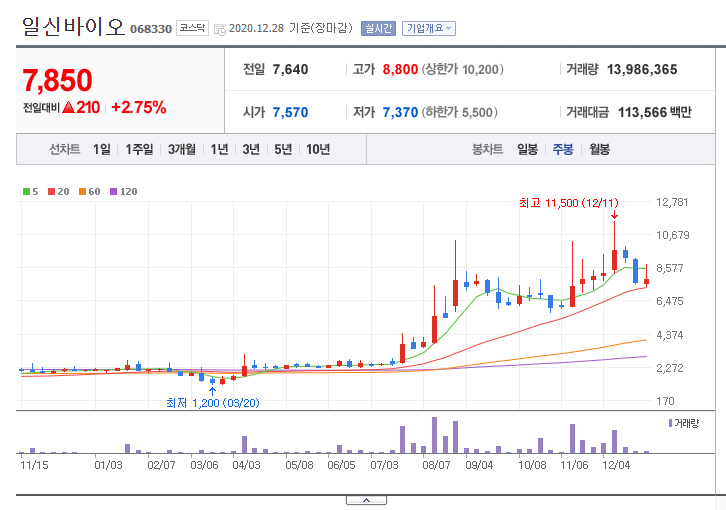Image resolution: width=726 pixels, height=510 pixels.
Task: Select the 1년 line chart period
Action: [x=219, y=149]
